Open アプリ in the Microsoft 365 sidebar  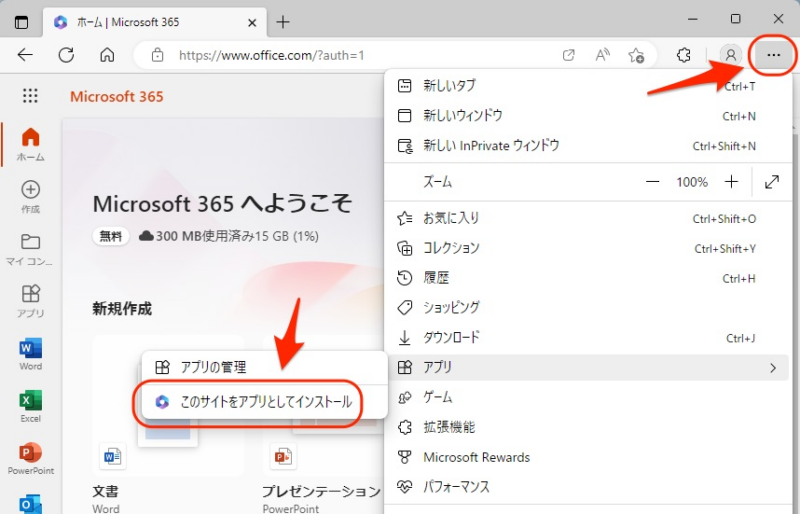coord(31,301)
